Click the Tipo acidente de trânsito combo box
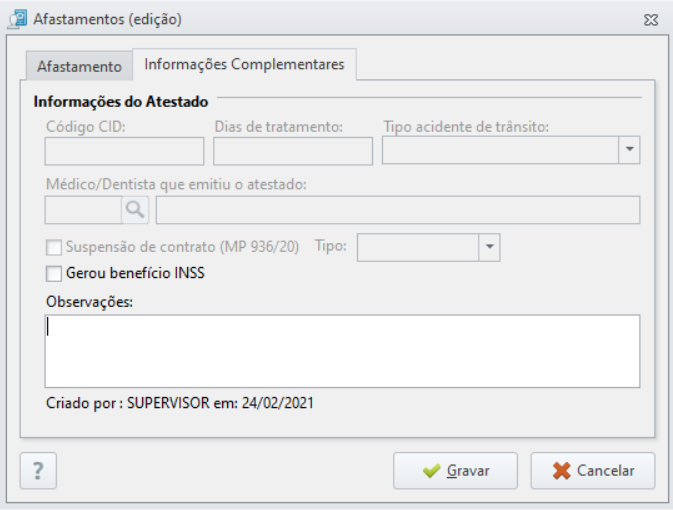The width and height of the screenshot is (673, 510). tap(511, 150)
